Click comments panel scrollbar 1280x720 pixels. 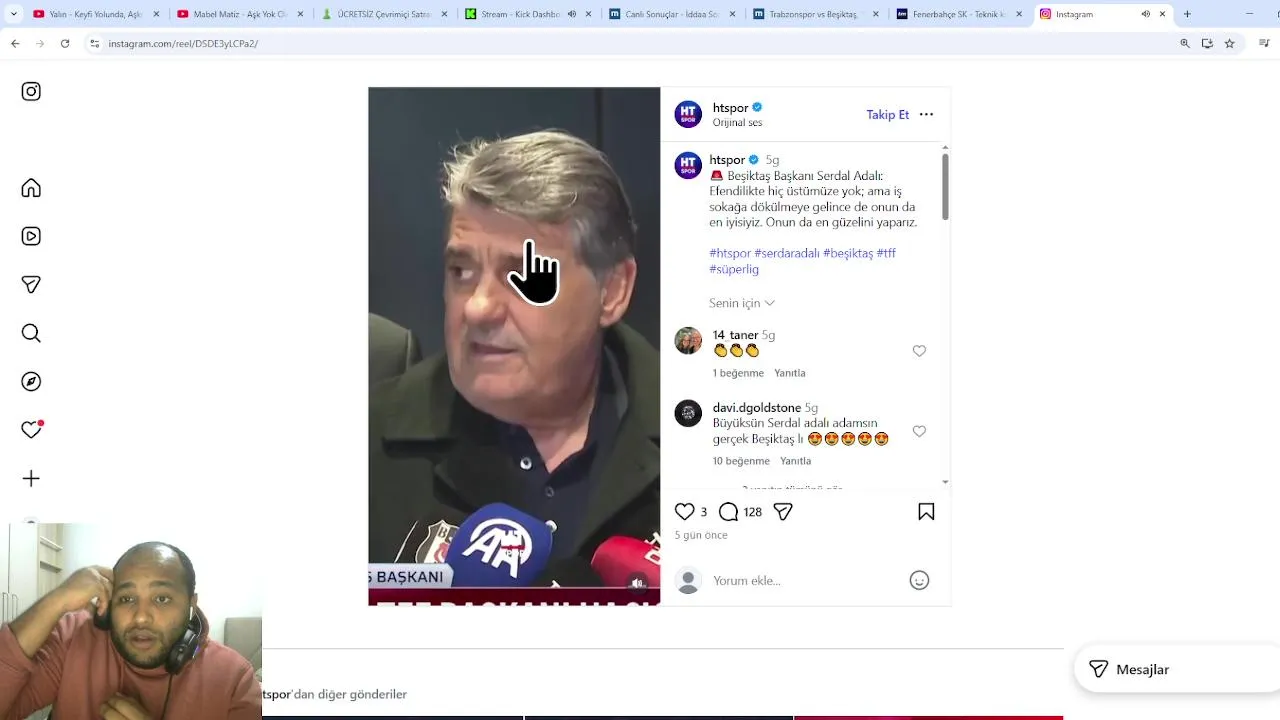[945, 187]
